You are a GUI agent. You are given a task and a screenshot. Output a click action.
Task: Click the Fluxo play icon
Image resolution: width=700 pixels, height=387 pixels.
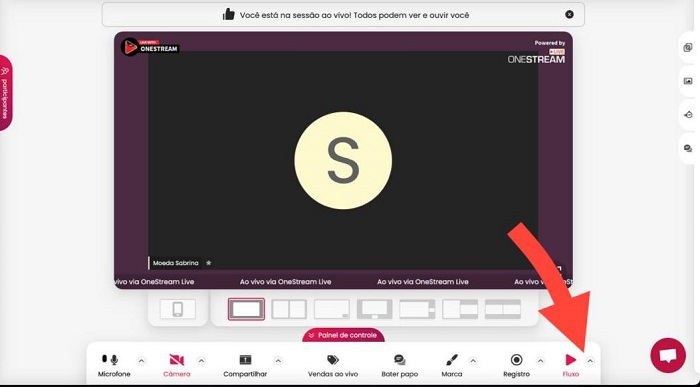coord(571,360)
